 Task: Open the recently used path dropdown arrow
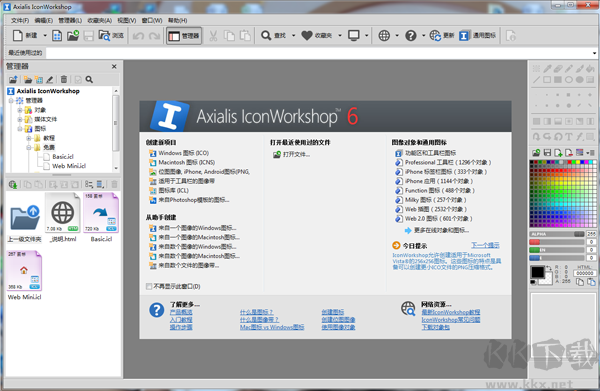594,53
